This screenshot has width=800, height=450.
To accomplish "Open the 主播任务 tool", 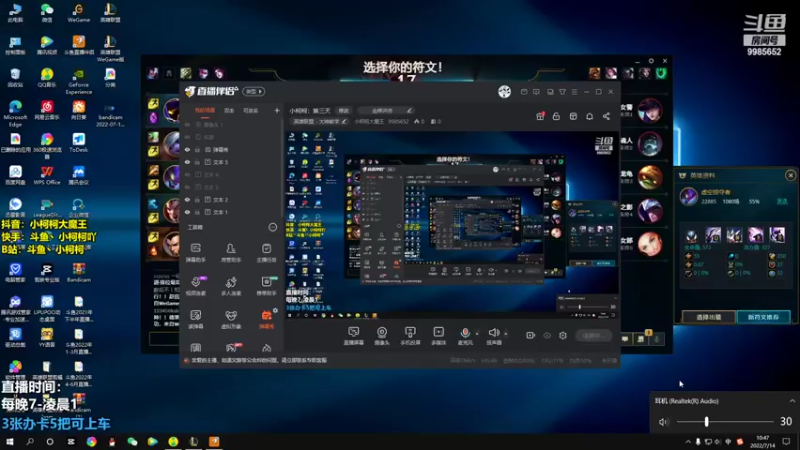I will tap(266, 253).
